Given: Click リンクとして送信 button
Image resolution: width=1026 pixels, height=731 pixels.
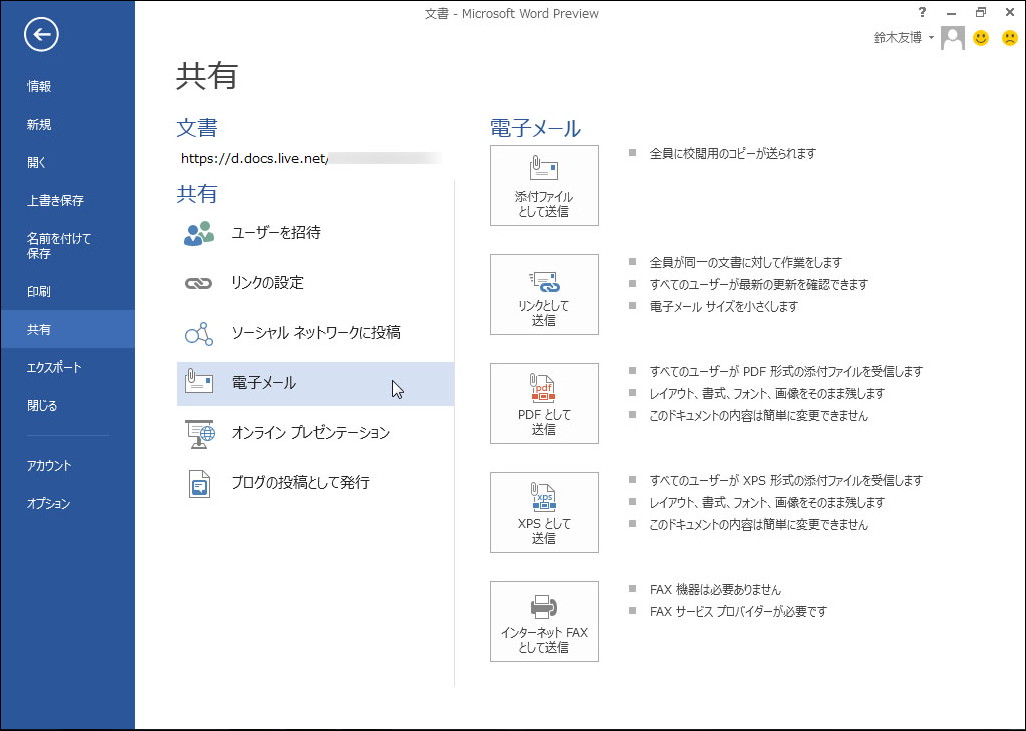Looking at the screenshot, I should click(x=544, y=294).
